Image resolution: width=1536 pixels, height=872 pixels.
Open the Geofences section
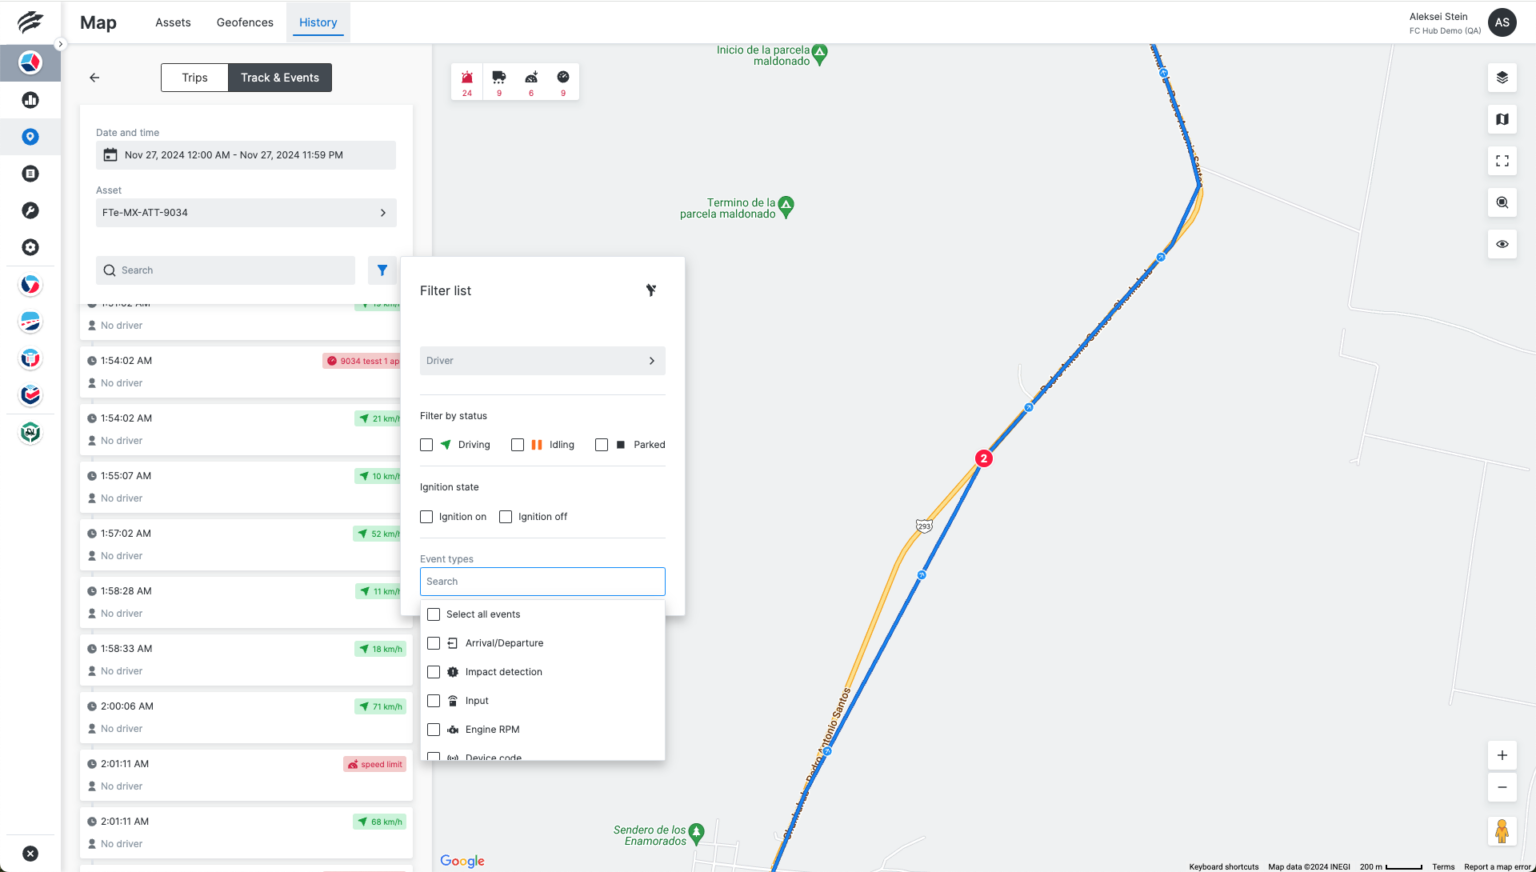pos(244,22)
